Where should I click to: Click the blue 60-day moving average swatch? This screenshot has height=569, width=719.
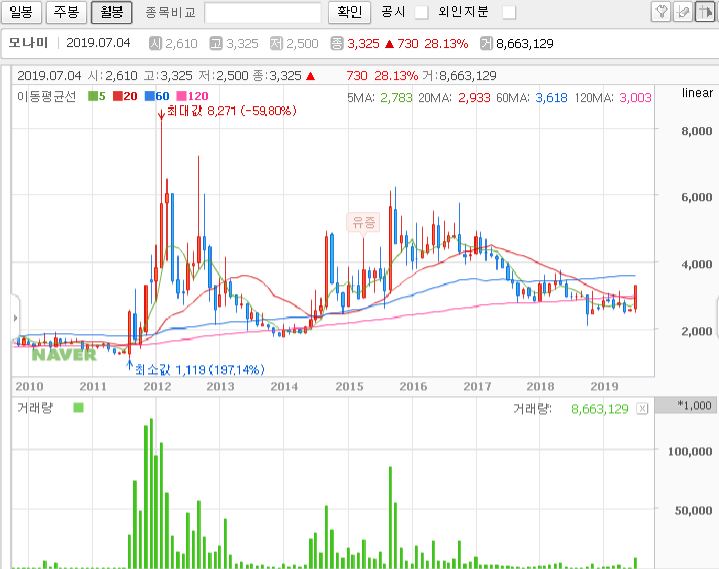(149, 96)
